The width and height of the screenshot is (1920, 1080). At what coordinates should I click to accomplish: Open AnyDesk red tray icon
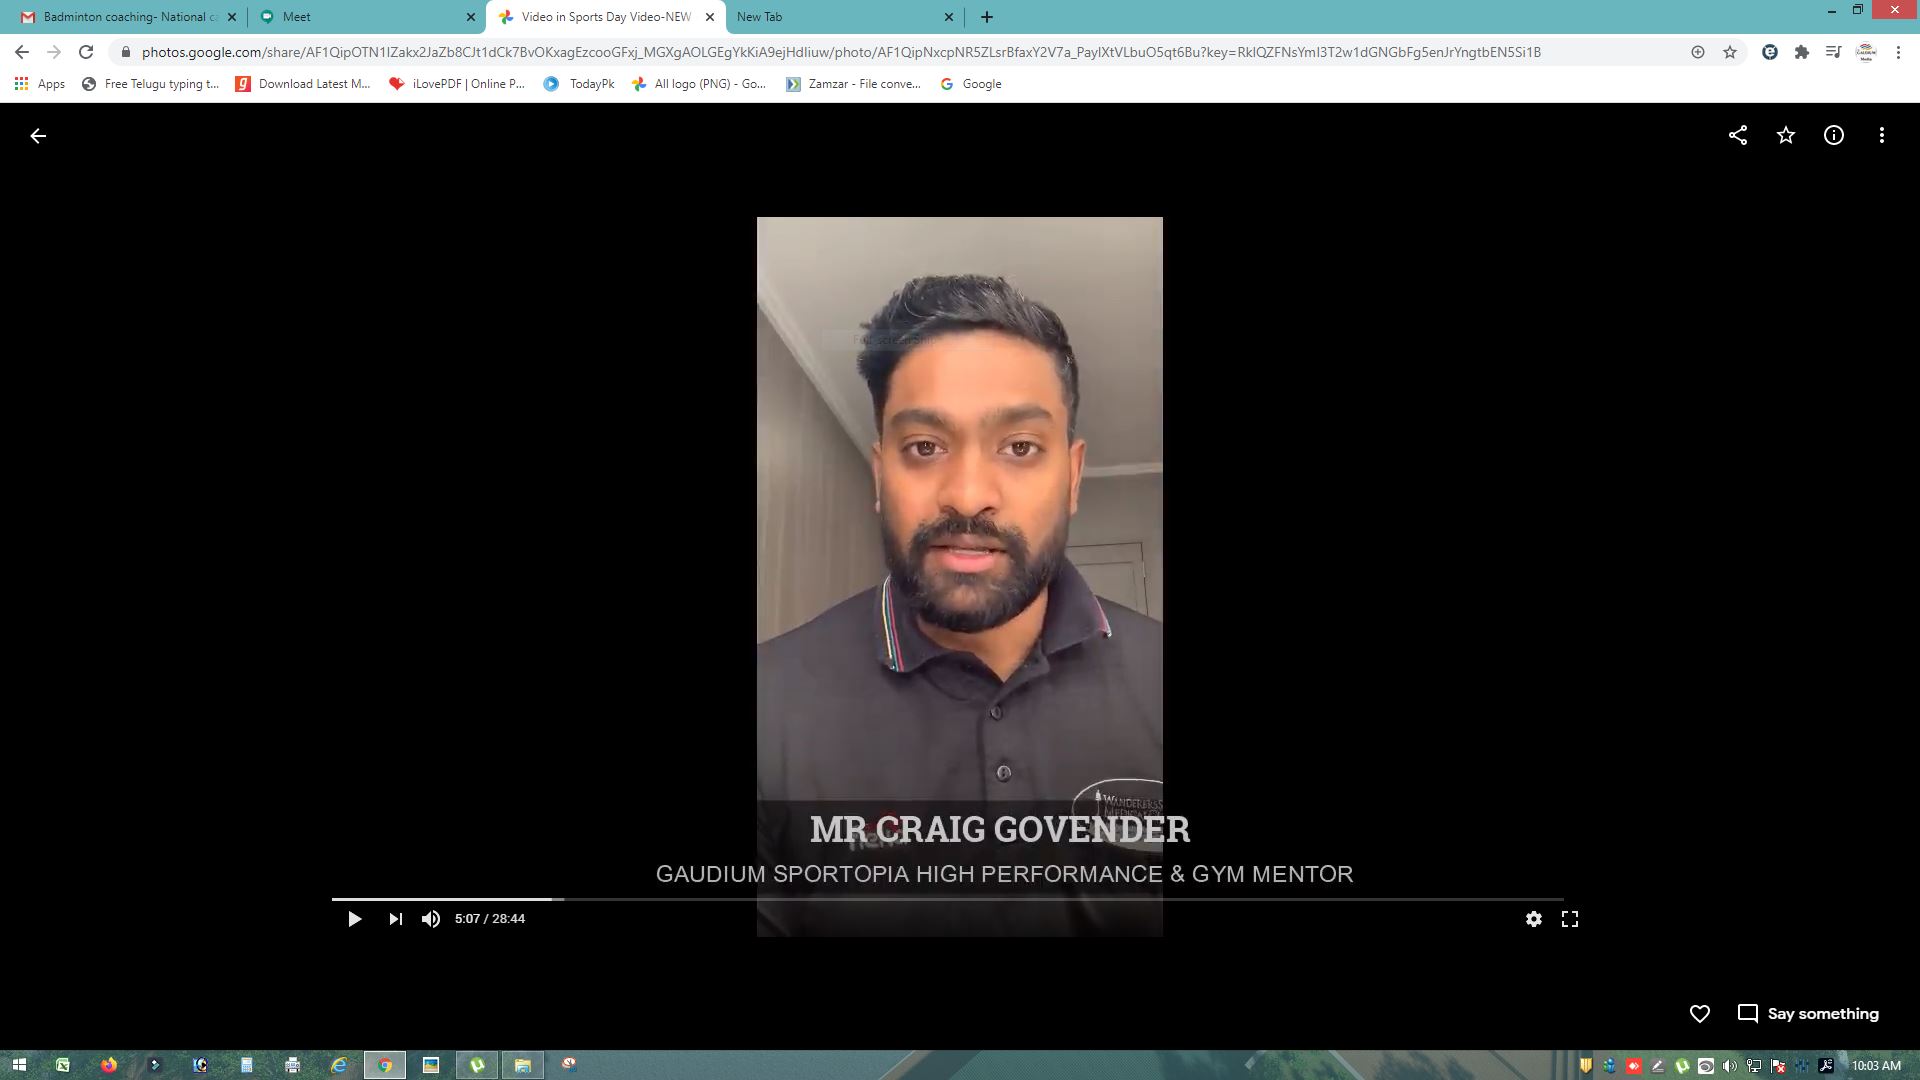pos(1634,1066)
